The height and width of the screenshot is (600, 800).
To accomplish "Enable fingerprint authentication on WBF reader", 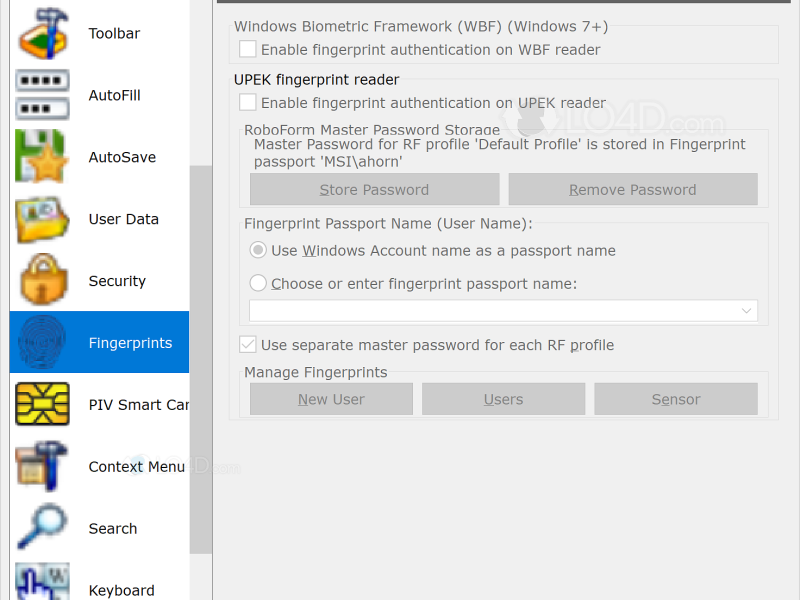I will click(248, 49).
